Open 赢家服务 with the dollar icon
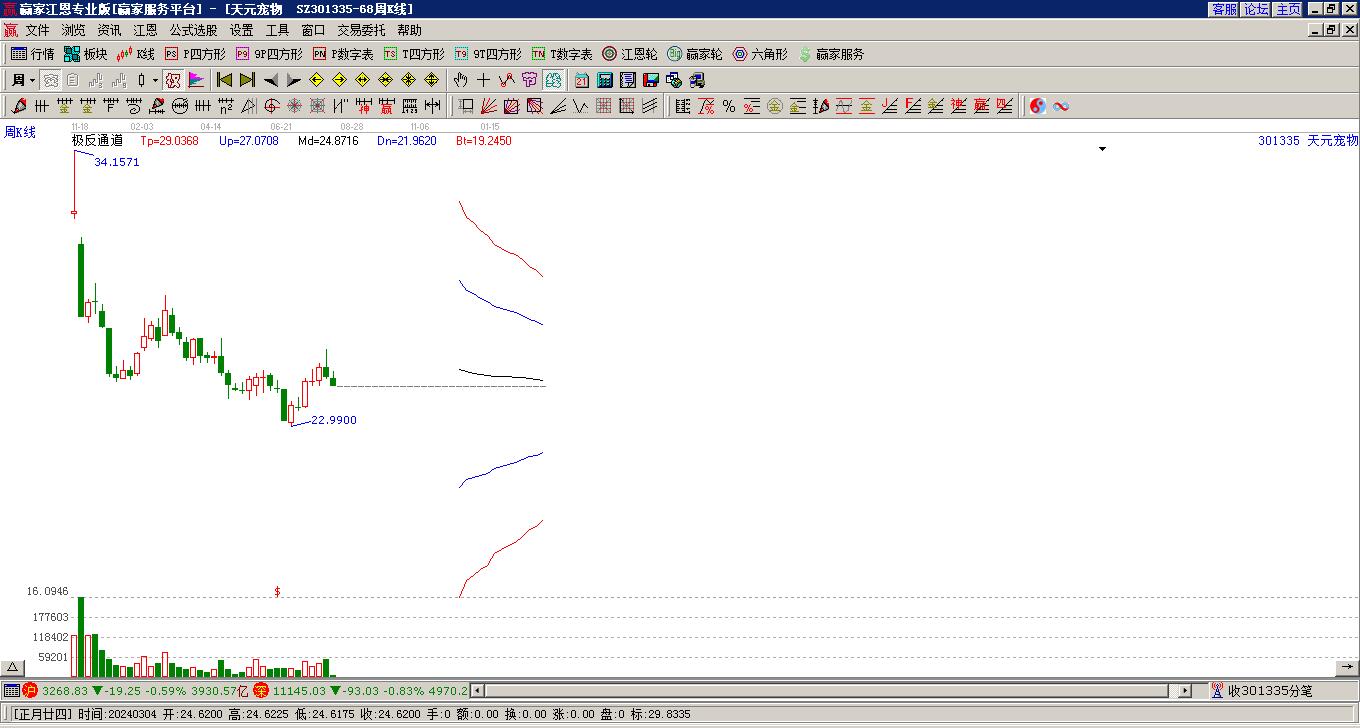 click(831, 54)
